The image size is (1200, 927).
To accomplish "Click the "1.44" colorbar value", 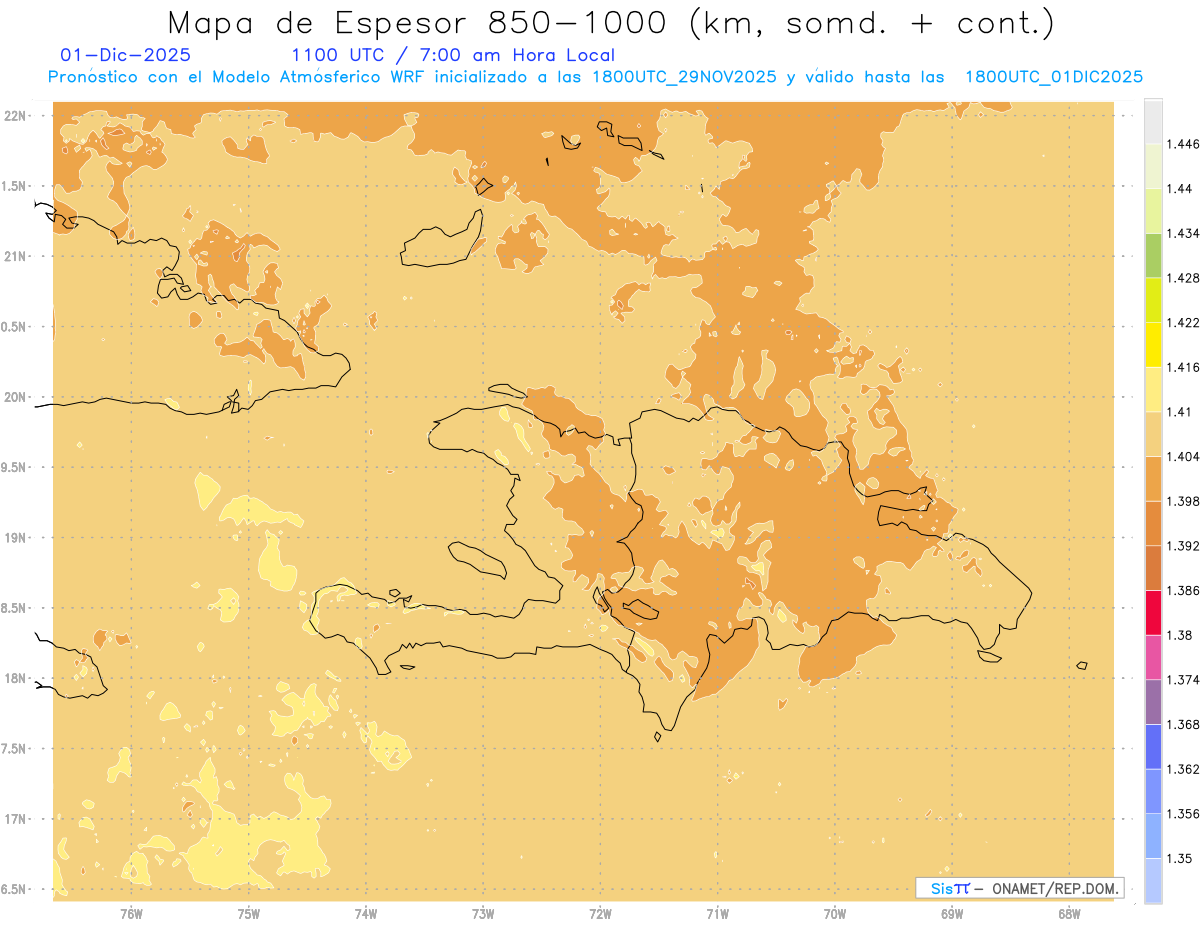I will pos(1179,189).
